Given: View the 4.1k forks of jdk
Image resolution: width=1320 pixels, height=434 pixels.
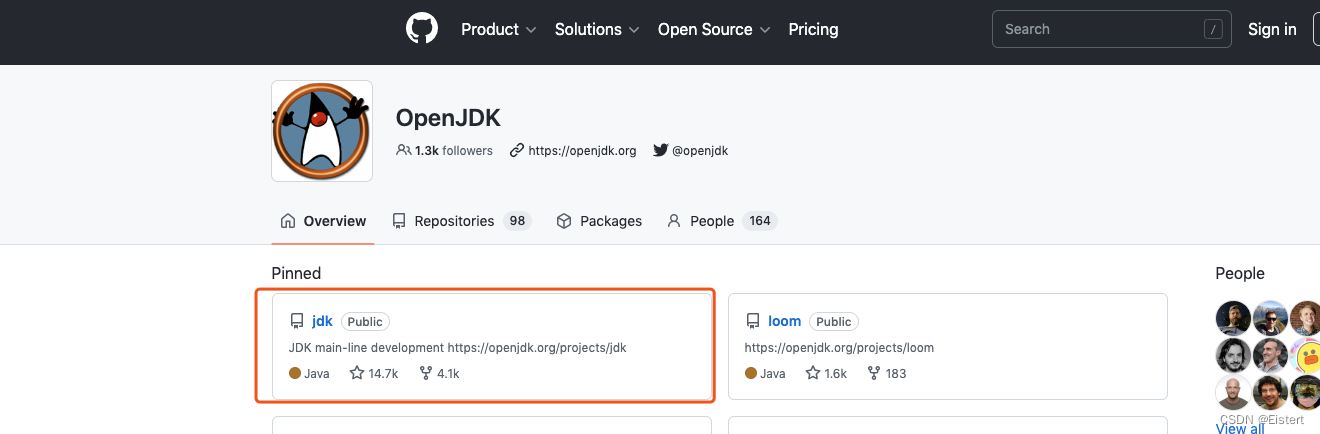Looking at the screenshot, I should [x=439, y=374].
